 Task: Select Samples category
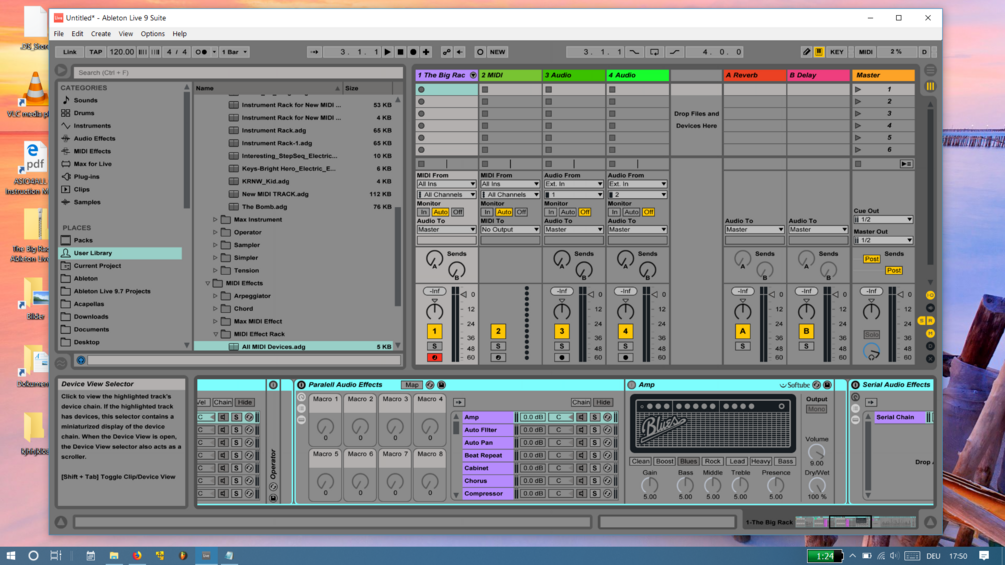tap(87, 202)
